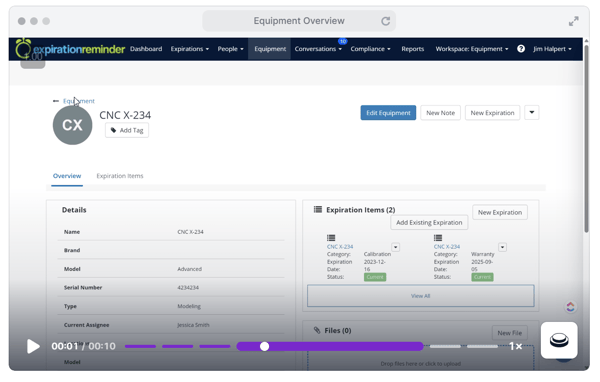Click Warranty item Current status badge
The width and height of the screenshot is (600, 382).
[482, 277]
